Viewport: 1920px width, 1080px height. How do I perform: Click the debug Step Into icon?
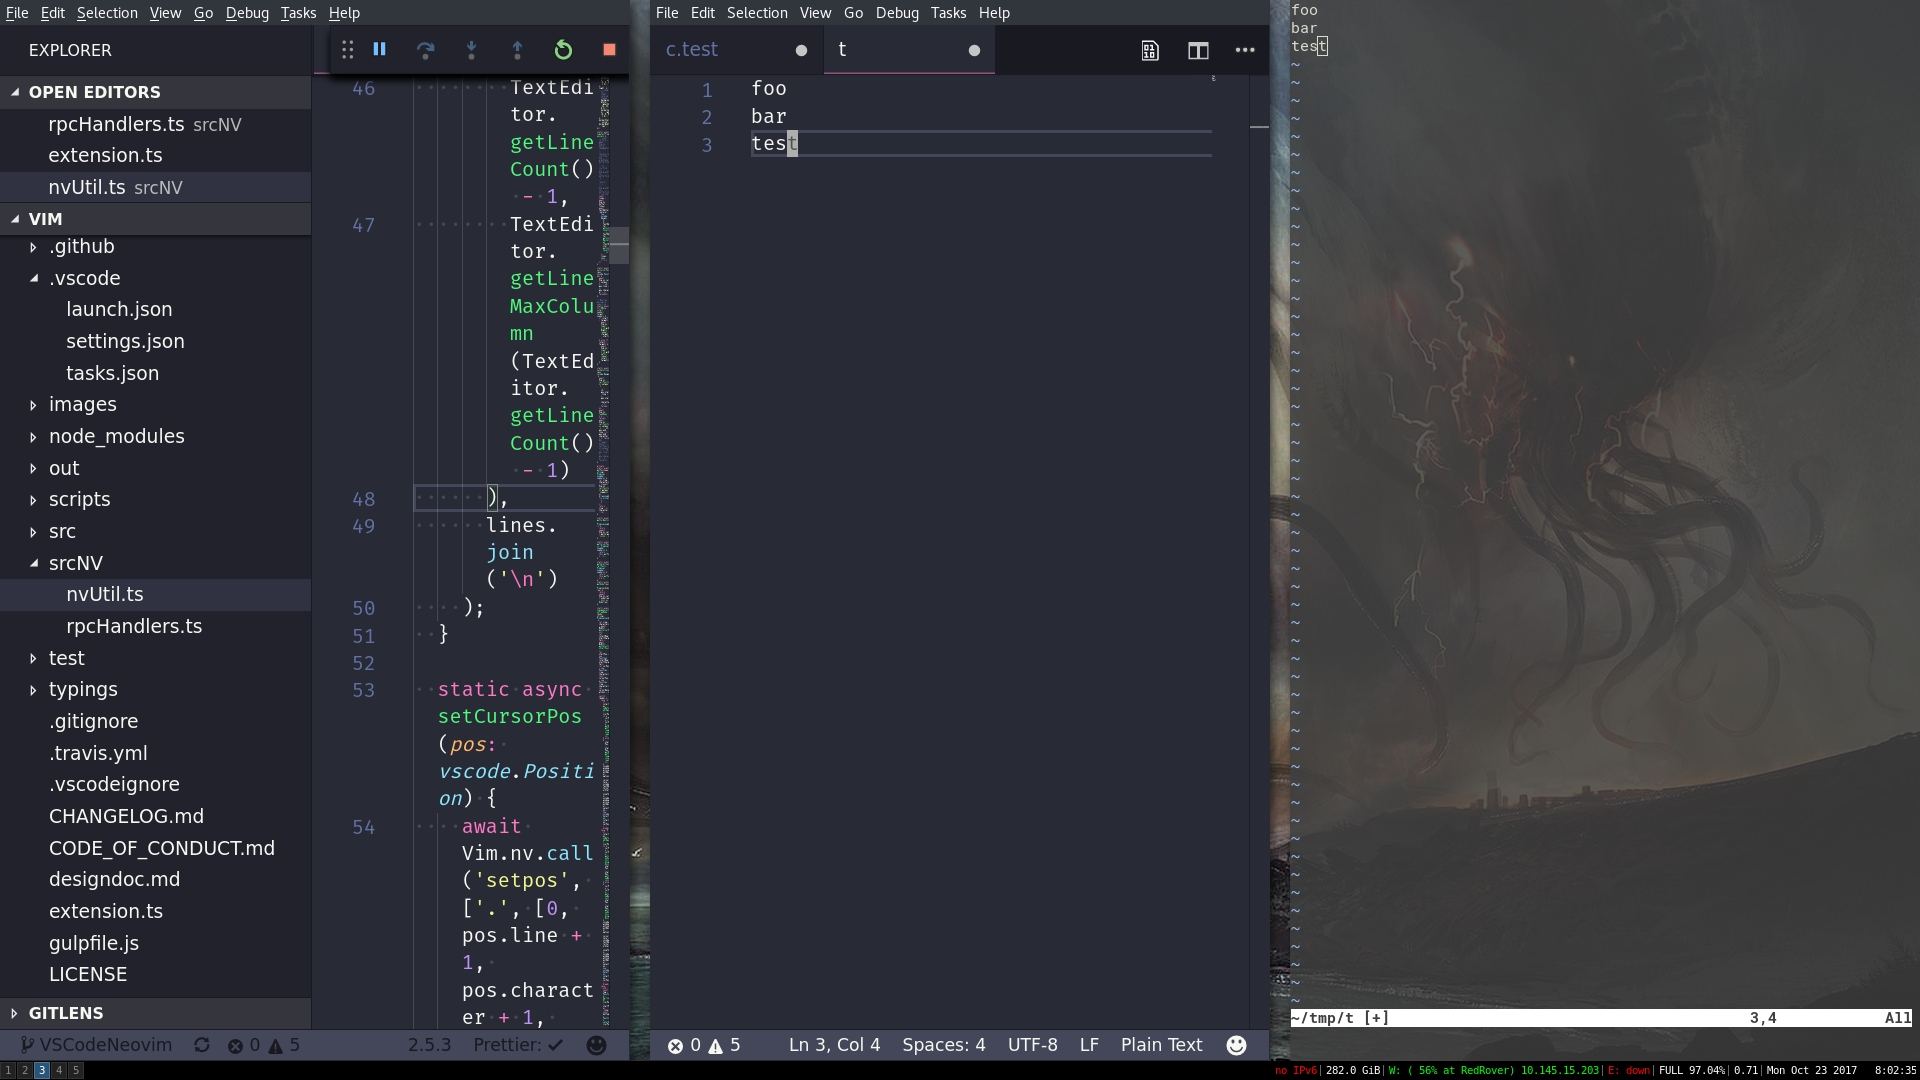point(471,50)
